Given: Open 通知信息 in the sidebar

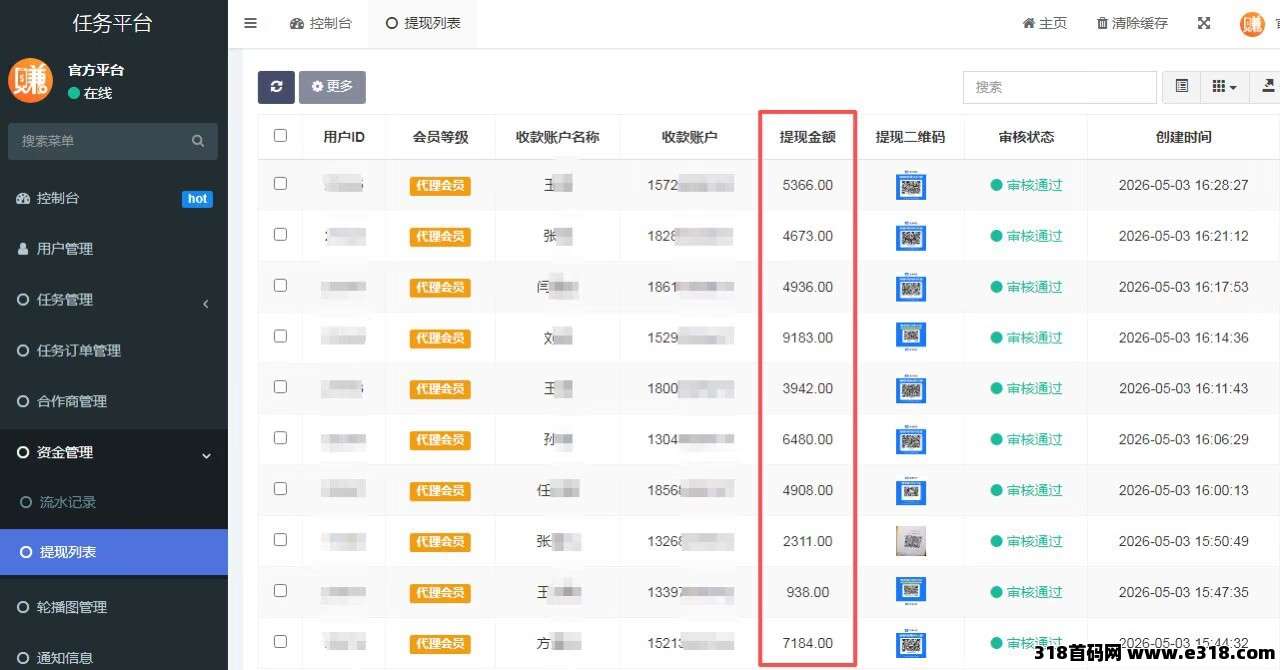Looking at the screenshot, I should coord(114,657).
